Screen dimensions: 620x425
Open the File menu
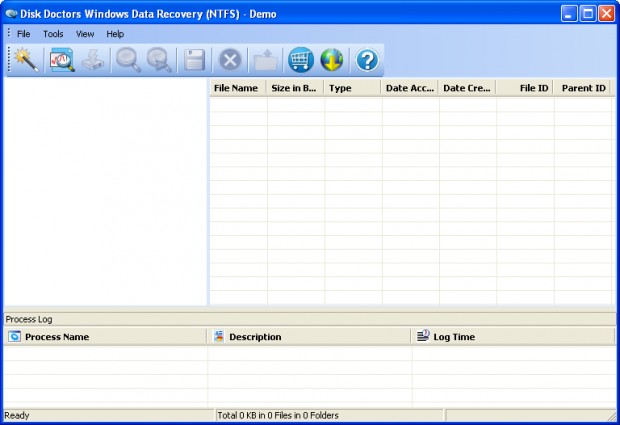[23, 34]
